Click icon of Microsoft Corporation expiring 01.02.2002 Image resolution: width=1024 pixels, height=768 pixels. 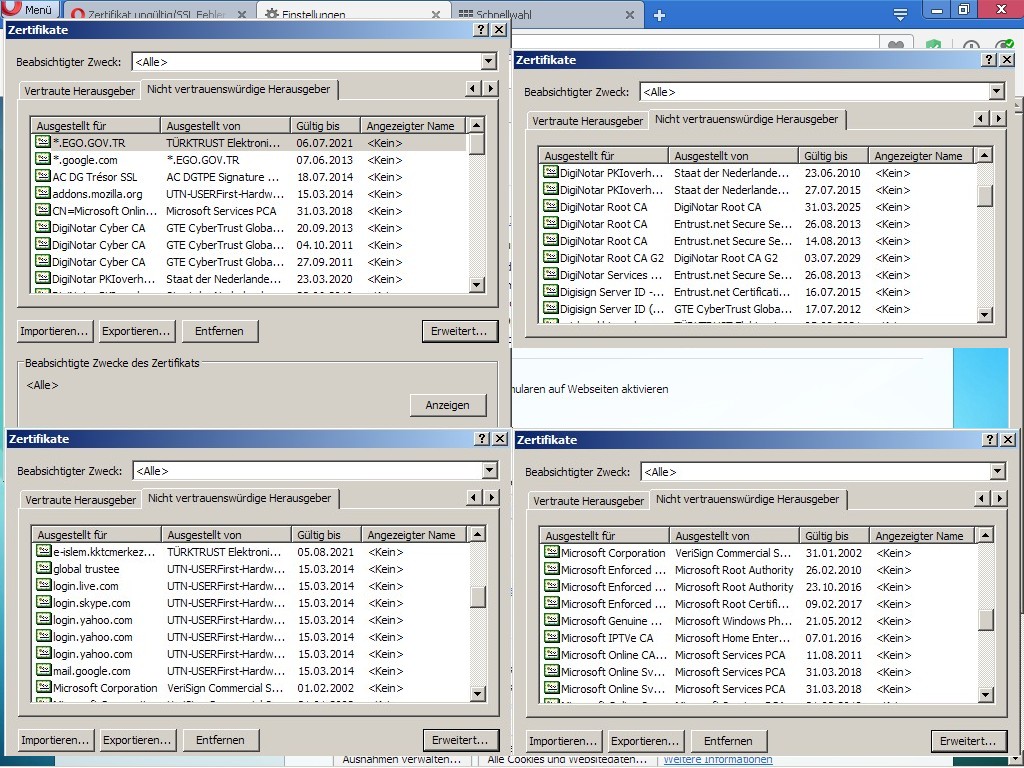click(x=44, y=687)
